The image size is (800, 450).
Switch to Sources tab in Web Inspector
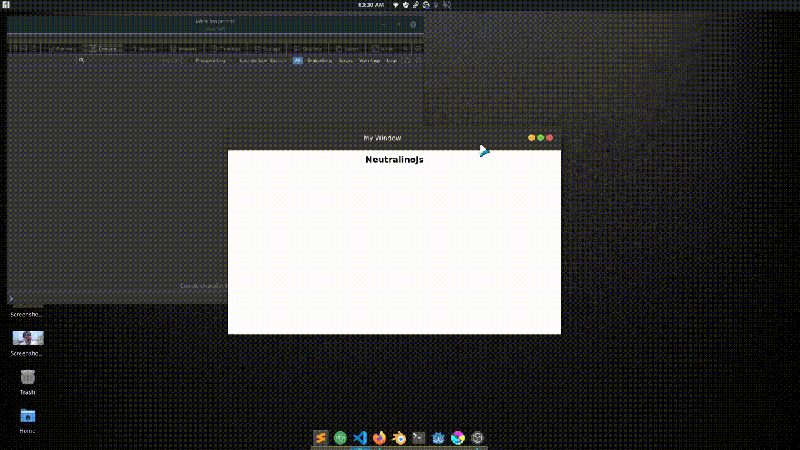point(144,49)
